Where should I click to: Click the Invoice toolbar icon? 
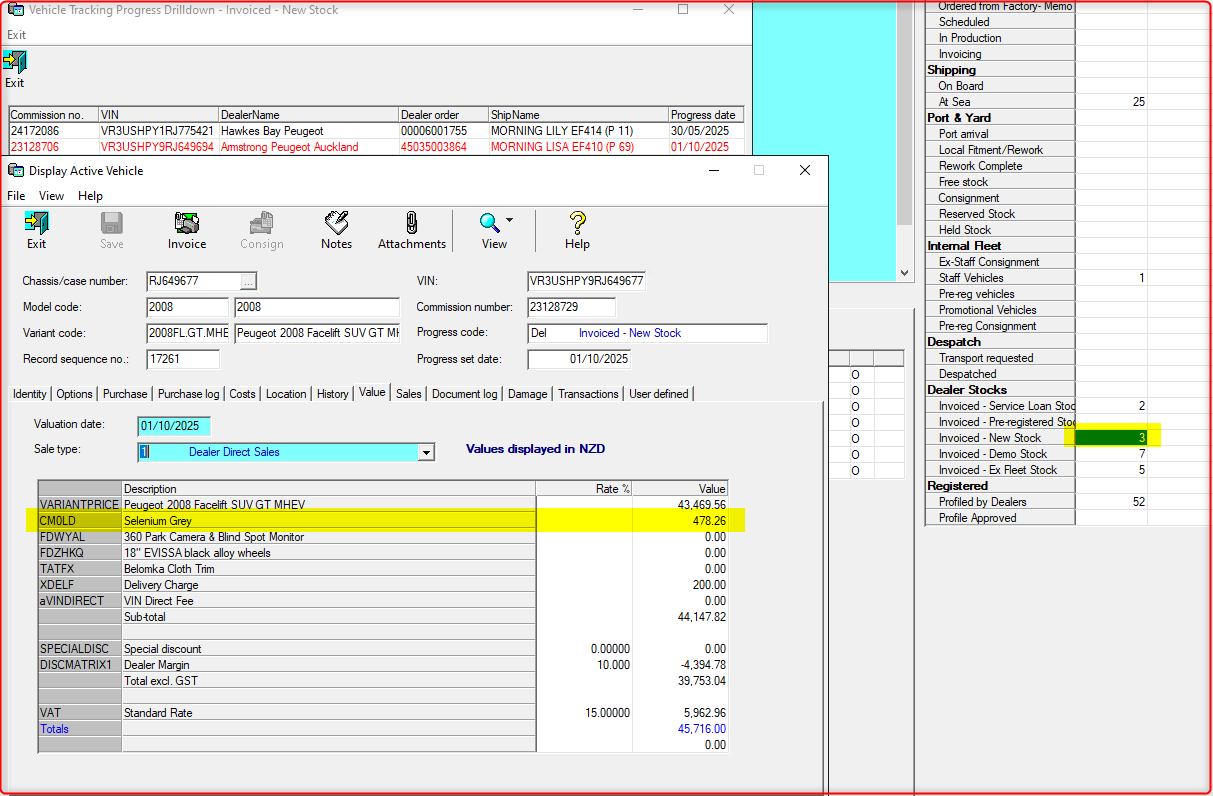click(186, 223)
